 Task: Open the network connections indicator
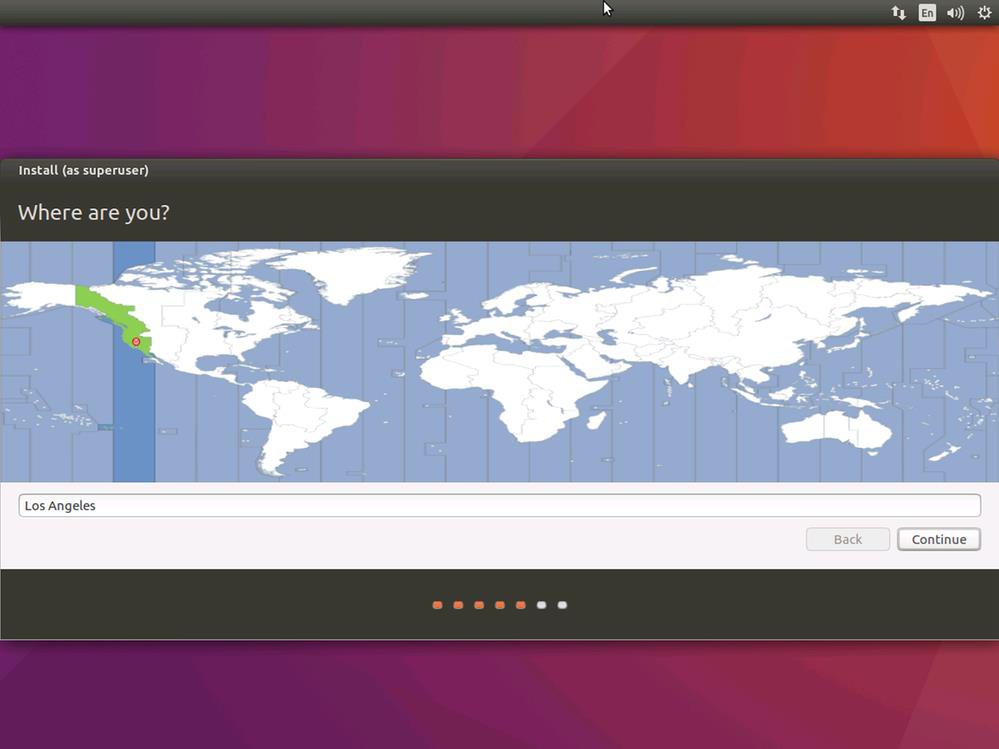pos(898,13)
